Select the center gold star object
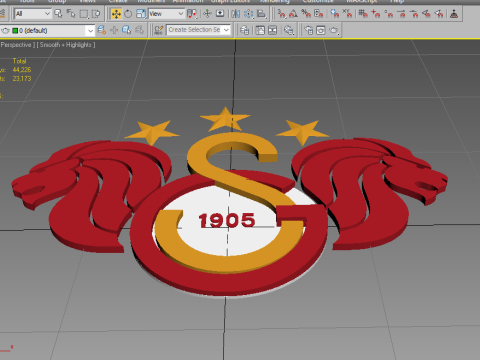Image resolution: width=480 pixels, height=360 pixels. click(225, 119)
